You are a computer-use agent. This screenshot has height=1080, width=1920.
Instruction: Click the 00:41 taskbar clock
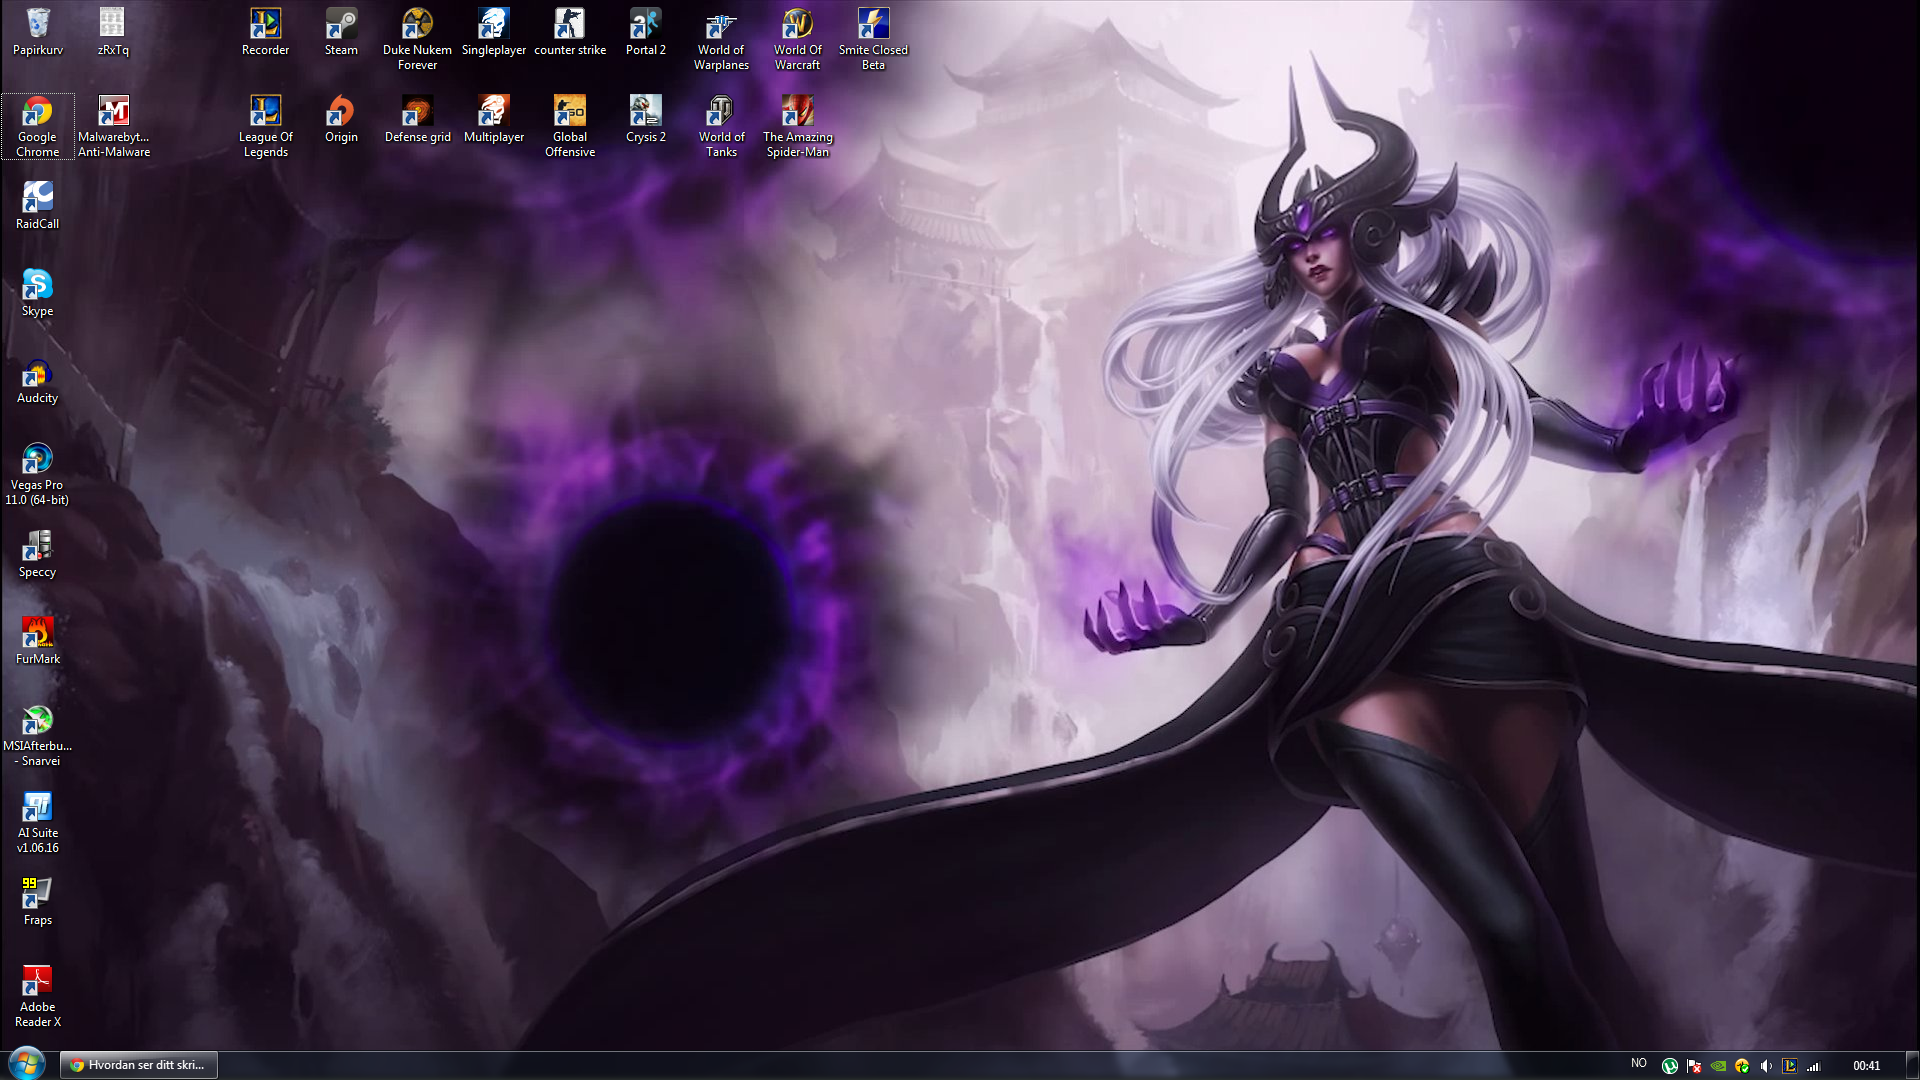point(1866,1066)
